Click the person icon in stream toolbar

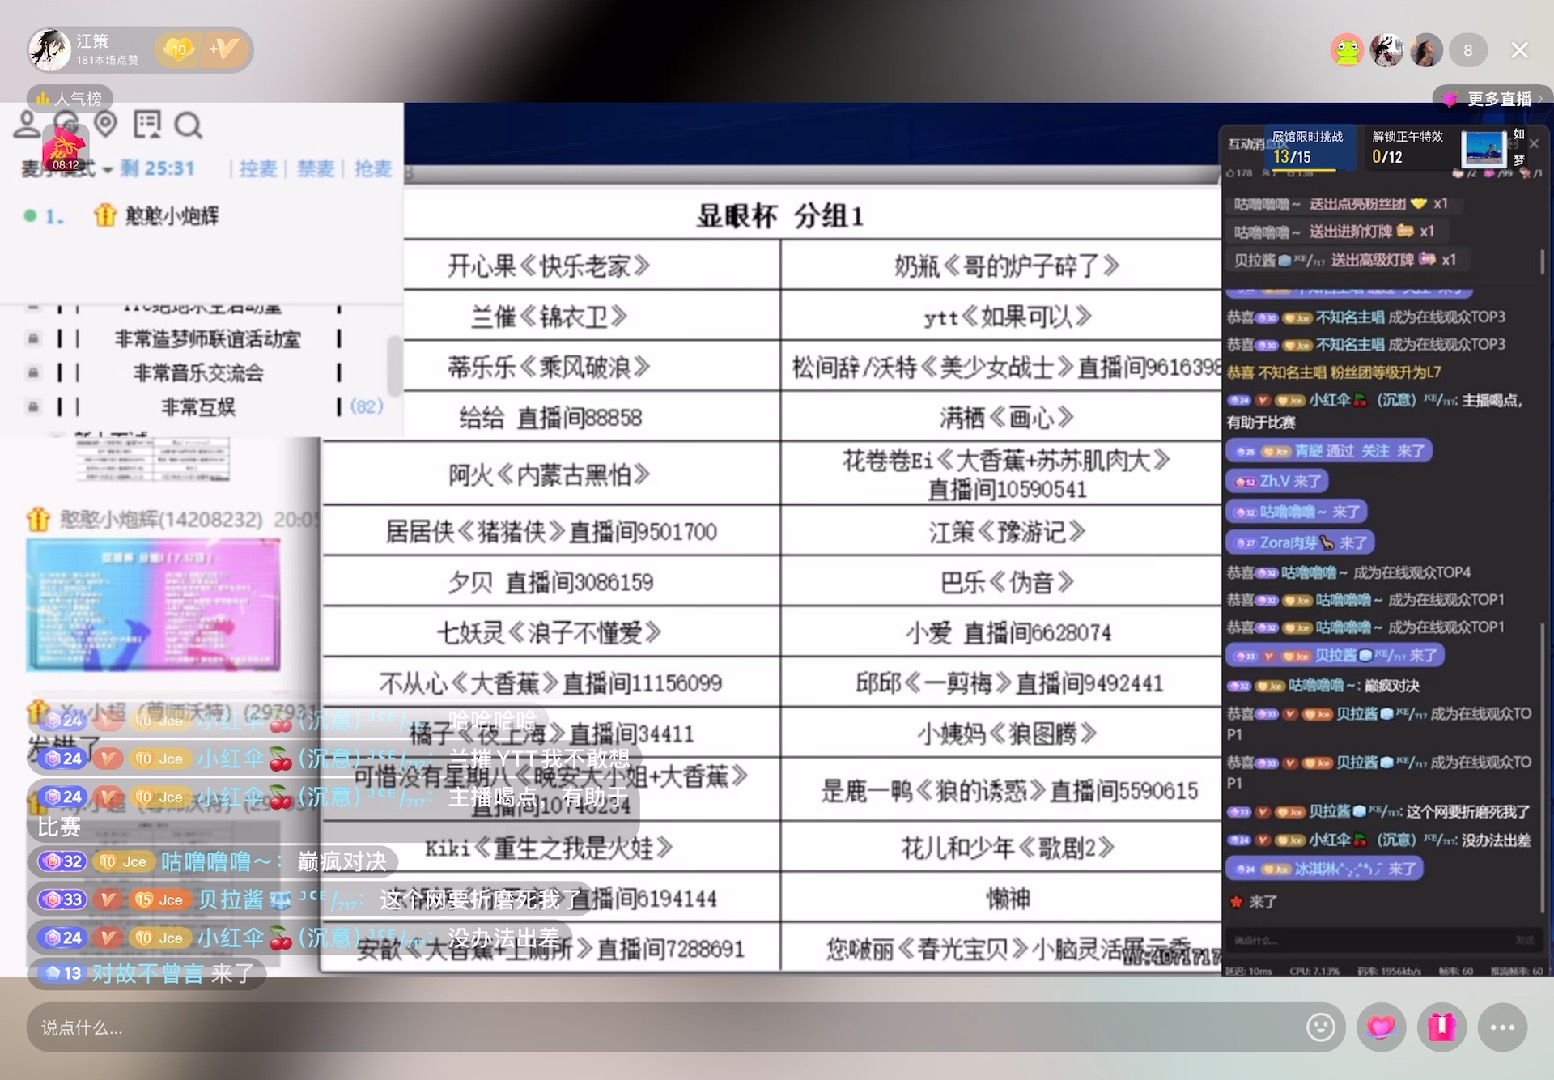27,124
